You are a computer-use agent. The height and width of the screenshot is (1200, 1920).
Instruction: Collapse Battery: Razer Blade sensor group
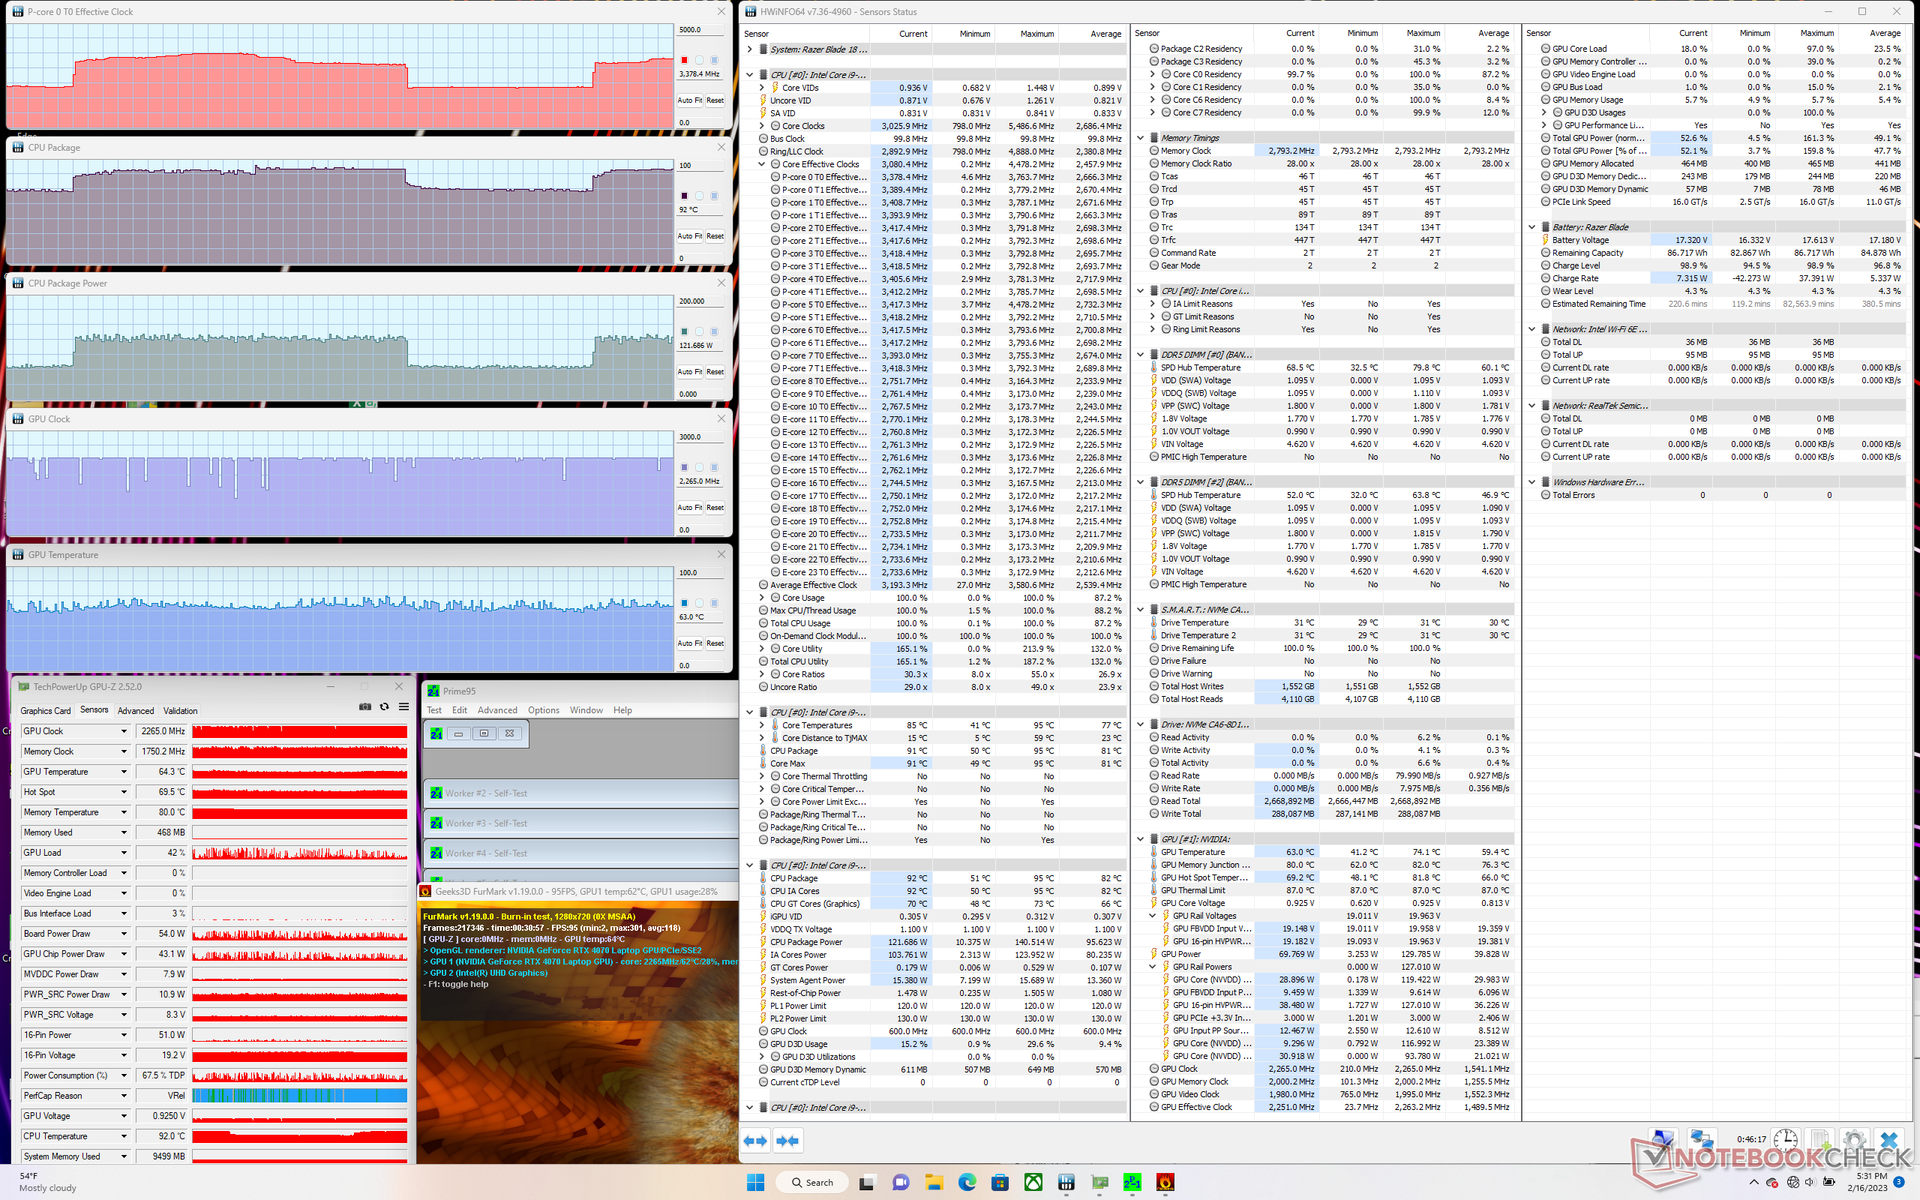tap(1532, 227)
